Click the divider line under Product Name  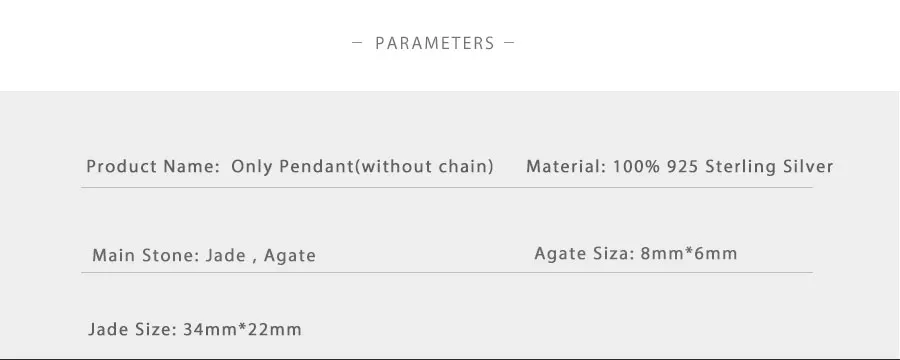pyautogui.click(x=447, y=187)
